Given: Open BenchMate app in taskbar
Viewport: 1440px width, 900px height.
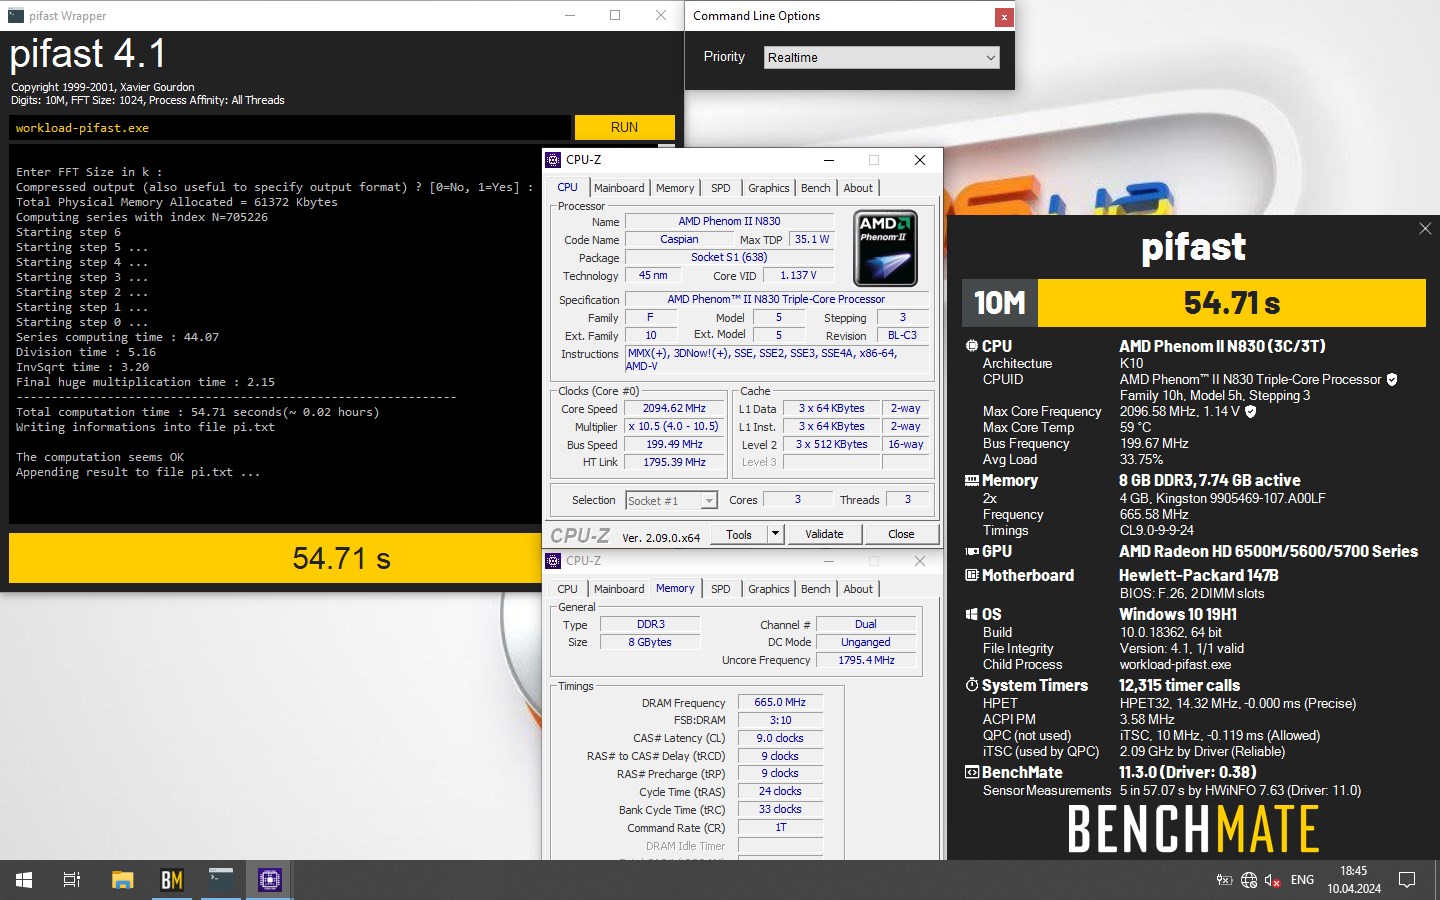Looking at the screenshot, I should point(172,880).
